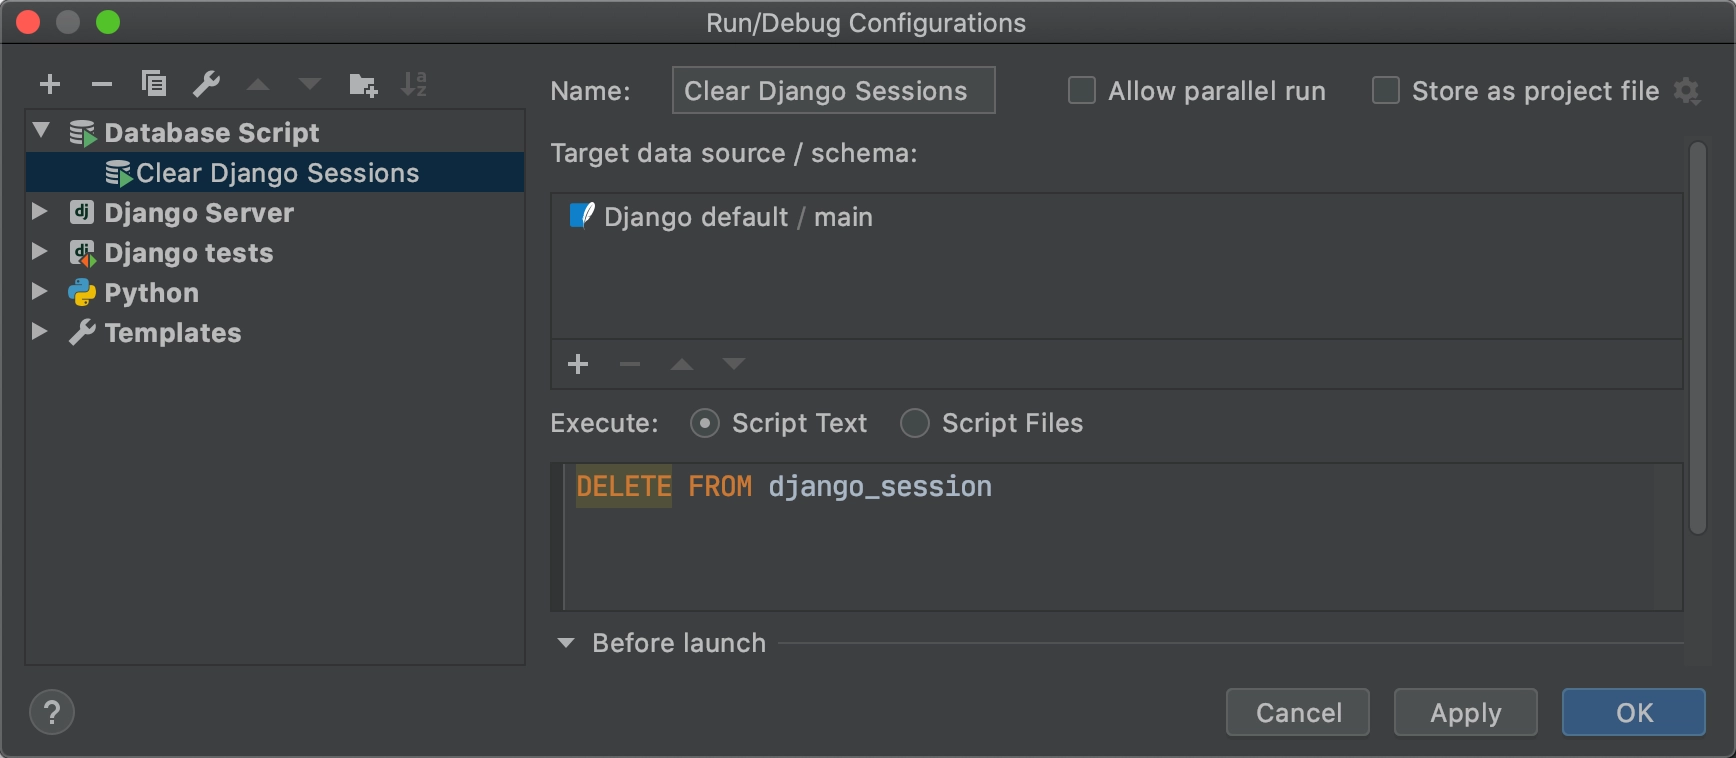
Task: Remove the selected configuration with minus icon
Action: click(101, 84)
